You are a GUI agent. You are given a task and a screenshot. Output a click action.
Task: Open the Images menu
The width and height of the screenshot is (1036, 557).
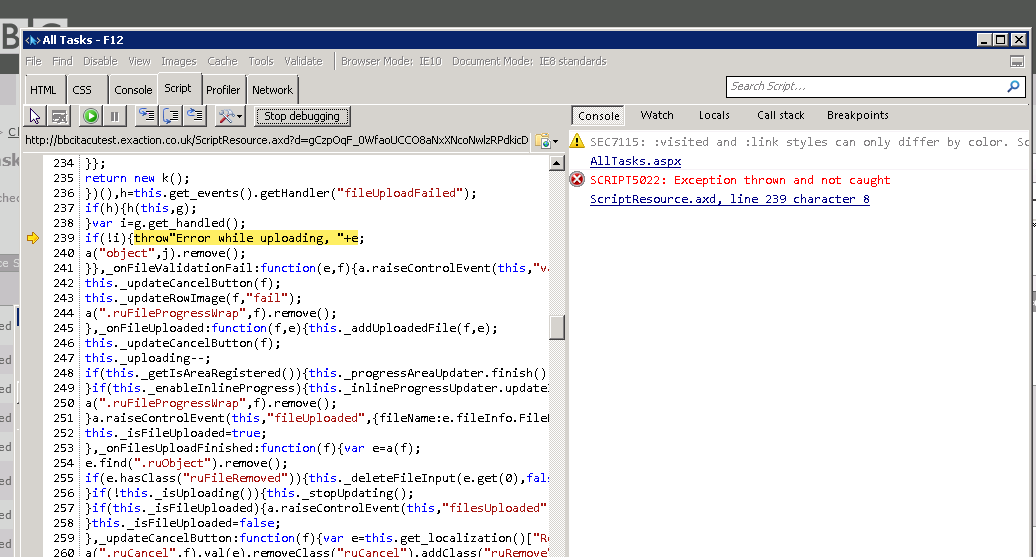coord(179,61)
